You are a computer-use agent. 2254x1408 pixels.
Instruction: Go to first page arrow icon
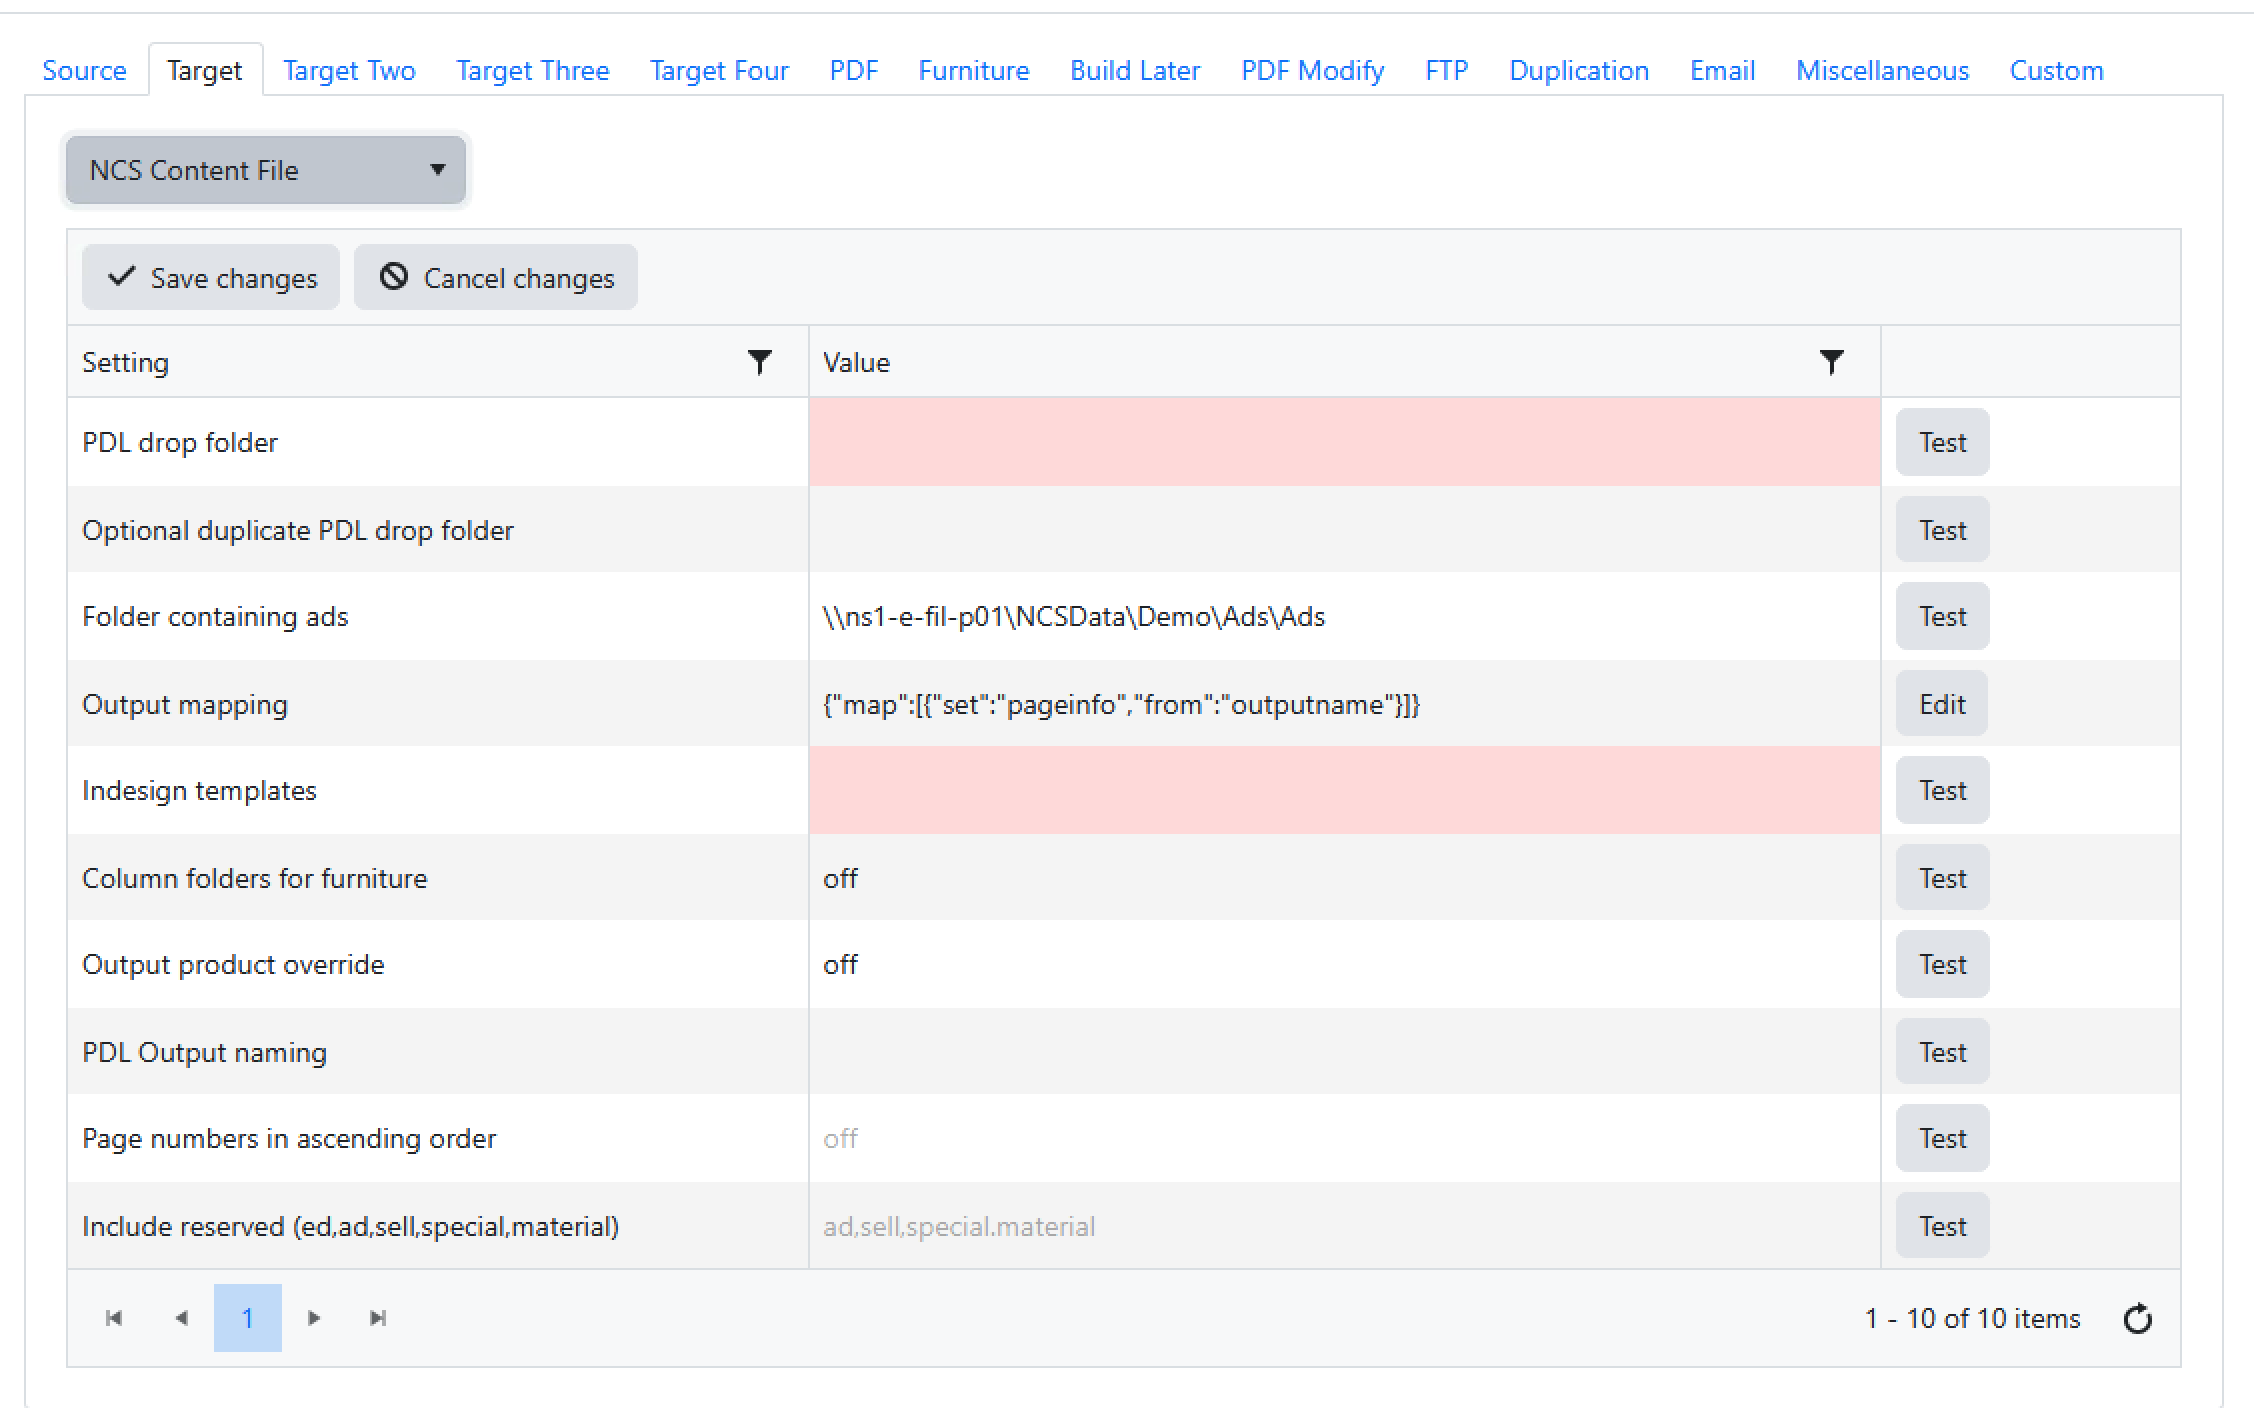[114, 1318]
